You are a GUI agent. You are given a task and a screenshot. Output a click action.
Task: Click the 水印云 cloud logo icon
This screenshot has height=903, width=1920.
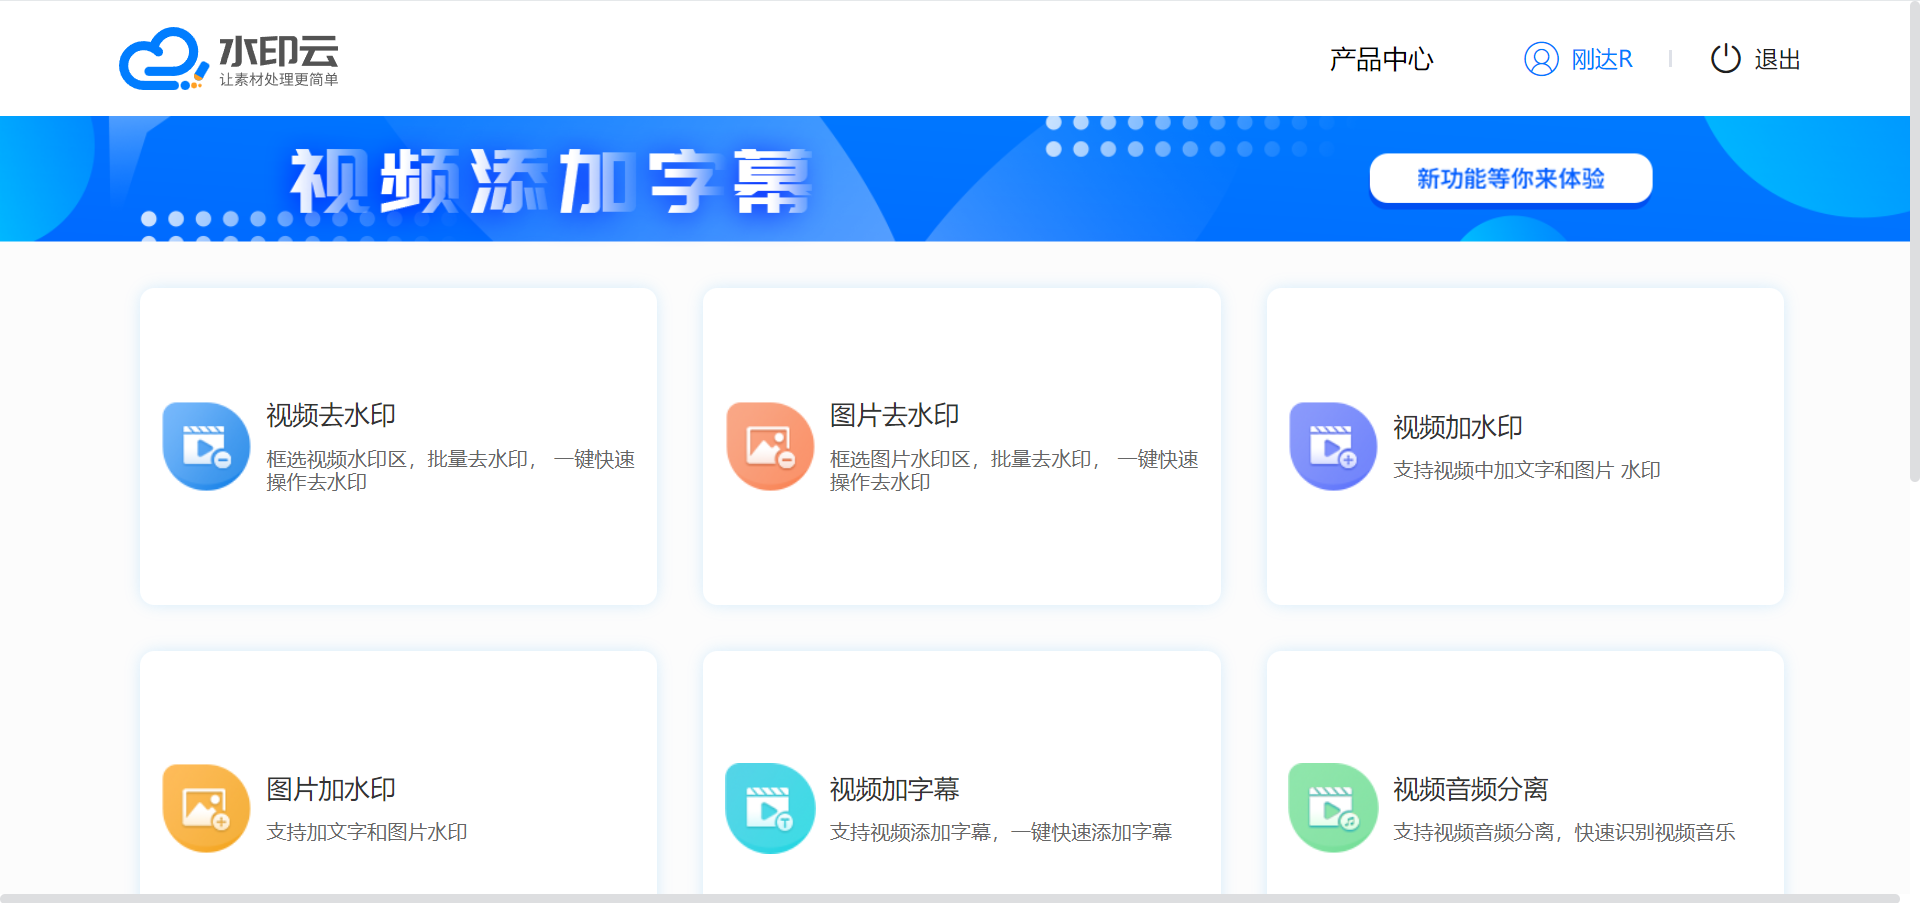coord(164,59)
